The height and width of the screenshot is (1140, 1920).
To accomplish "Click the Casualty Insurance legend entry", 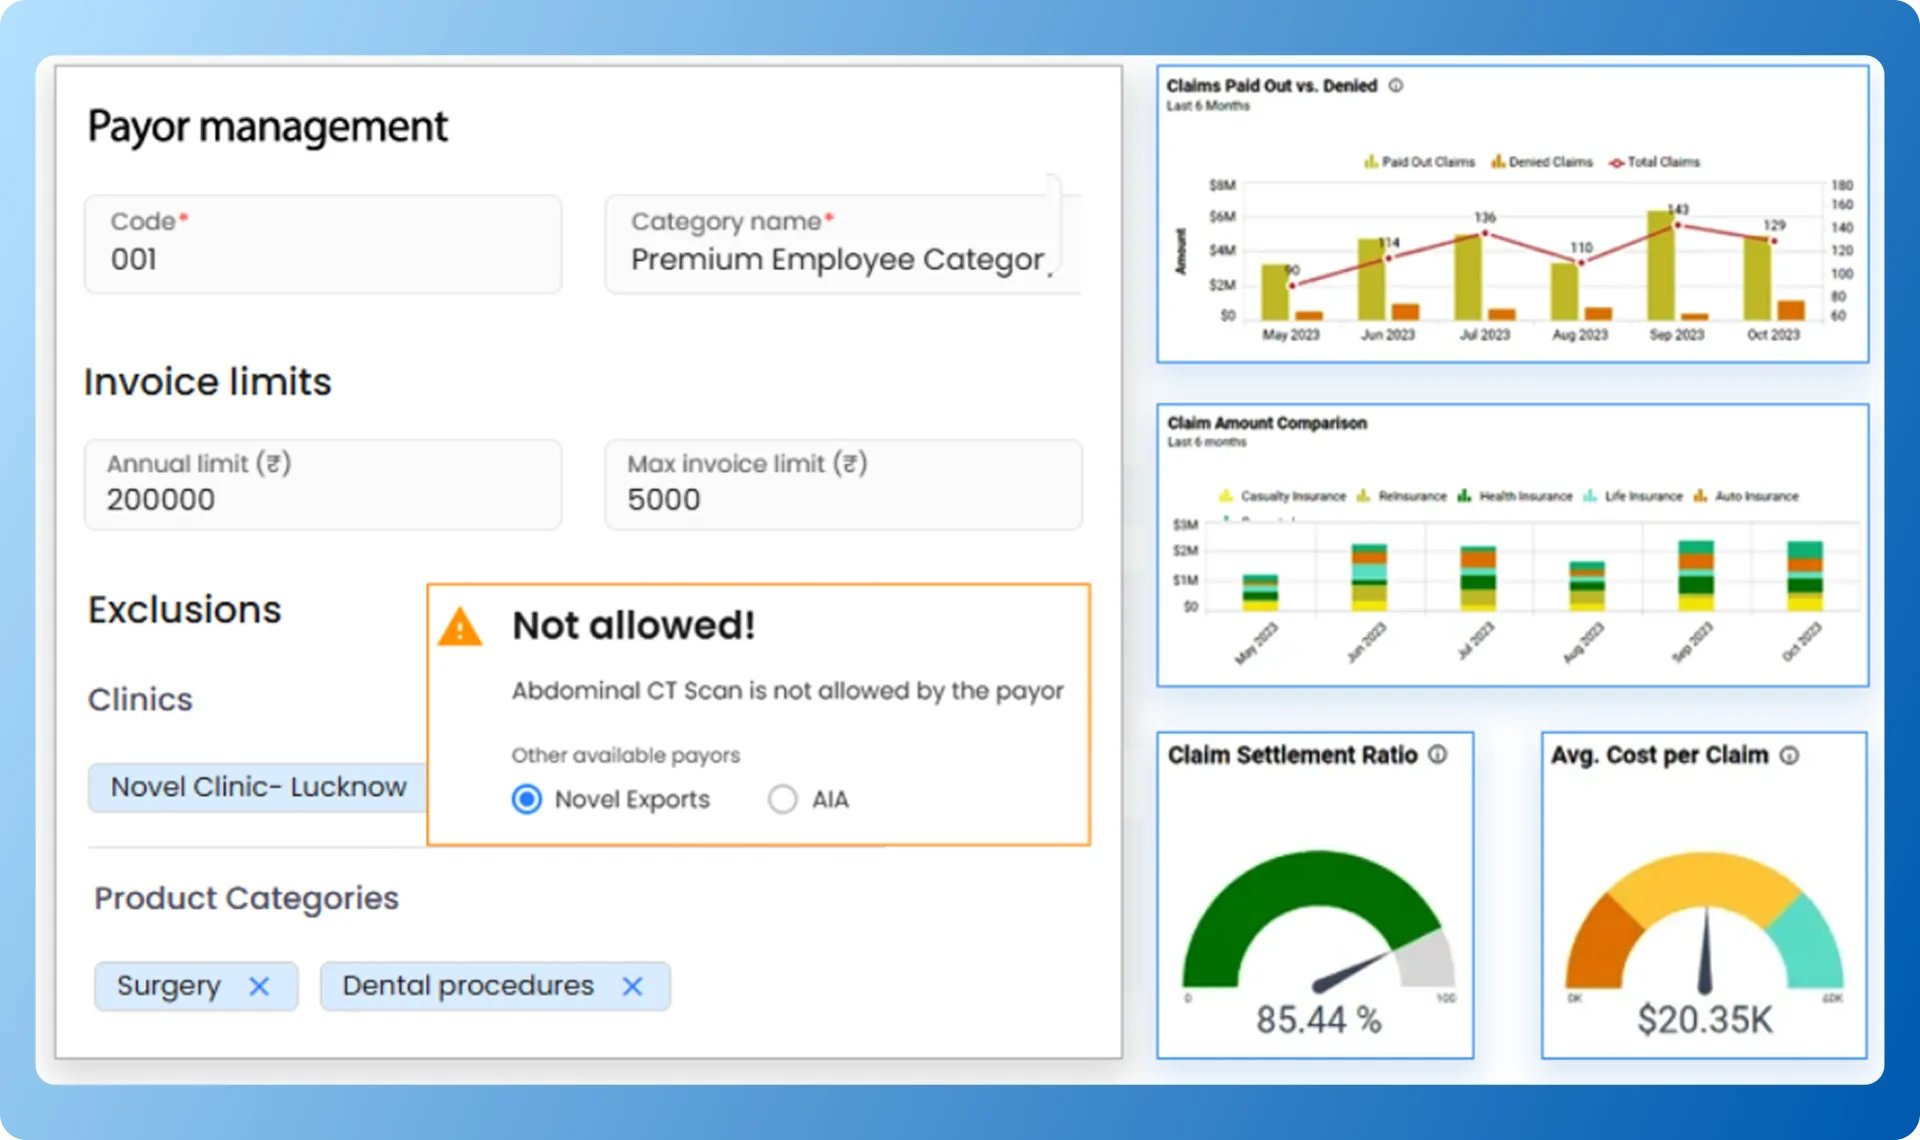I will click(1292, 496).
